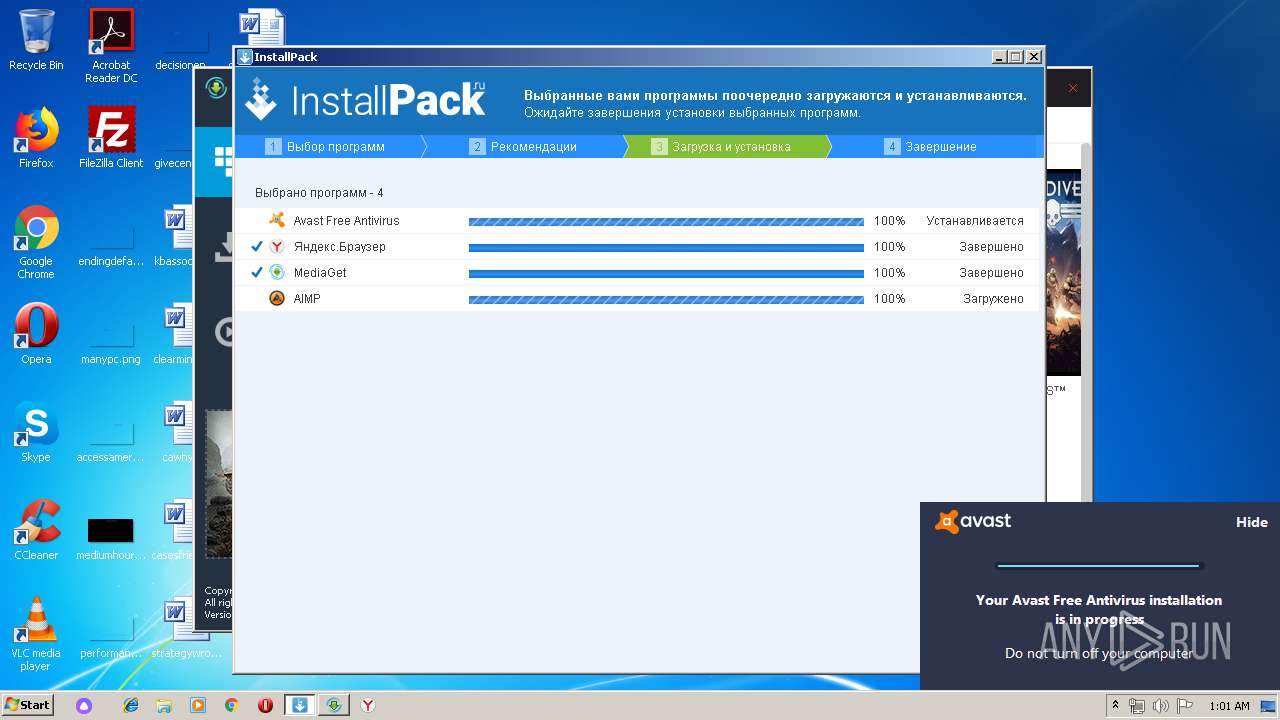Image resolution: width=1280 pixels, height=720 pixels.
Task: Switch to InstallPack taskbar button
Action: pos(300,705)
